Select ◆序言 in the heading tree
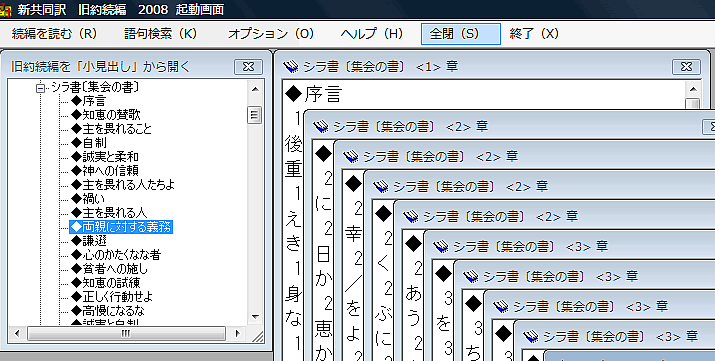This screenshot has height=361, width=715. pos(88,101)
